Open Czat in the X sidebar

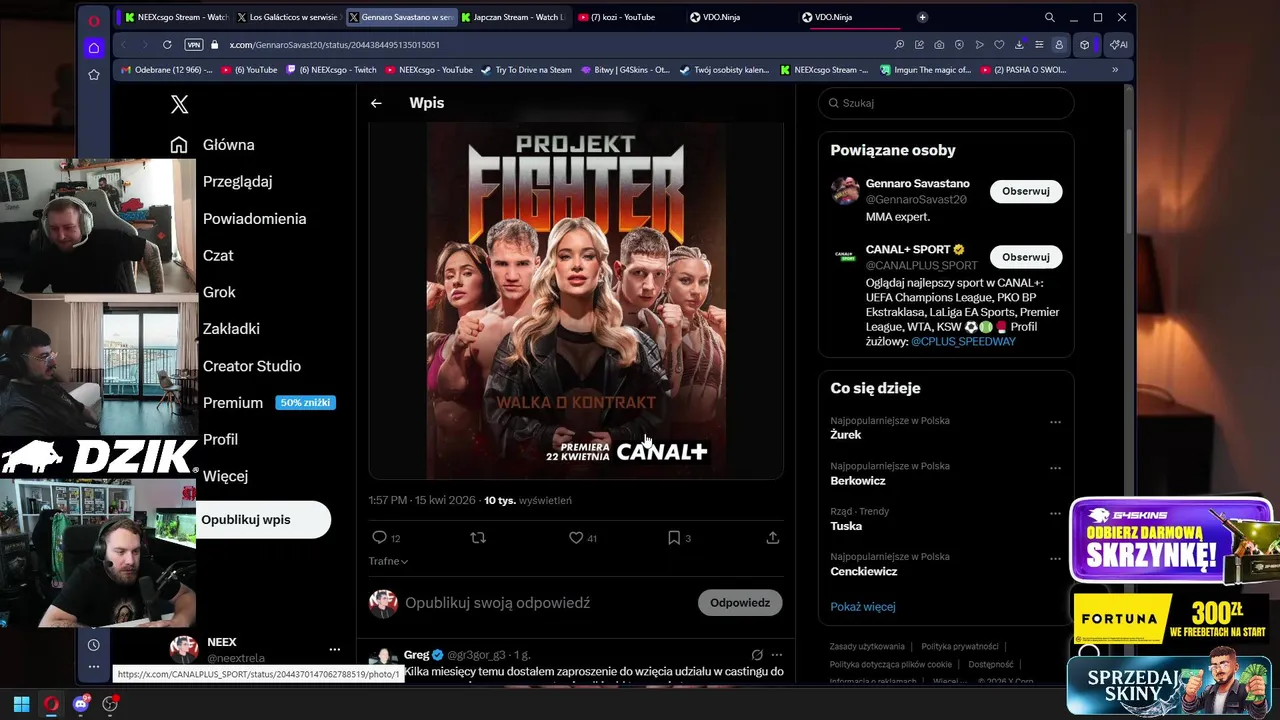point(218,256)
